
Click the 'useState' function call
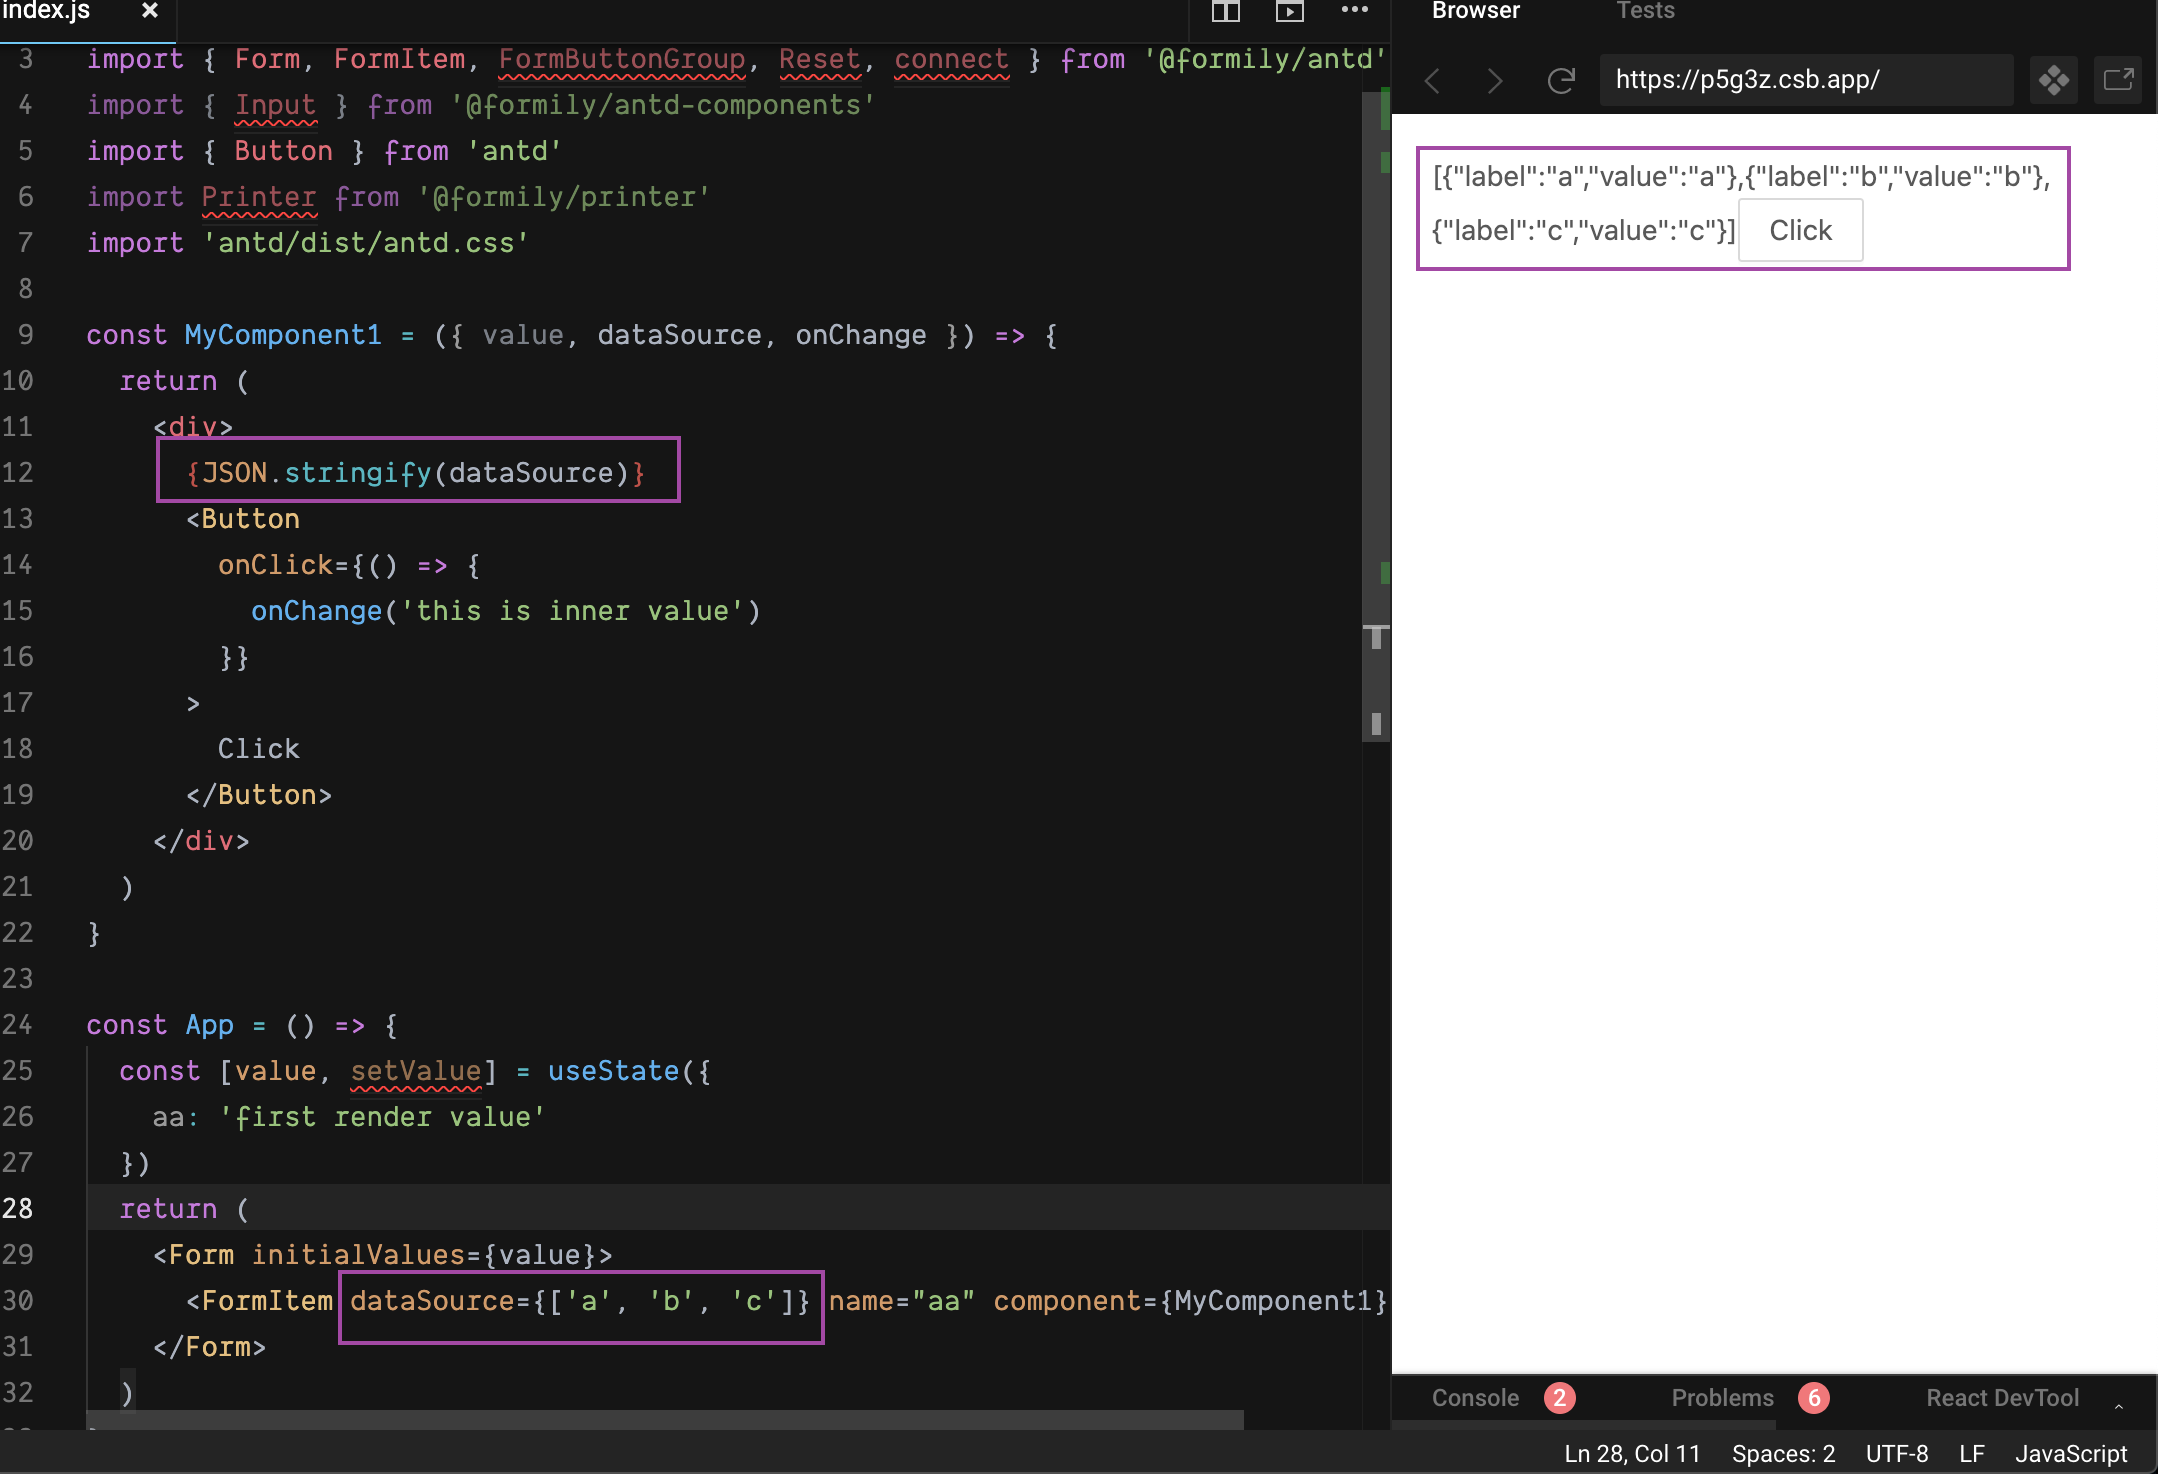tap(613, 1071)
